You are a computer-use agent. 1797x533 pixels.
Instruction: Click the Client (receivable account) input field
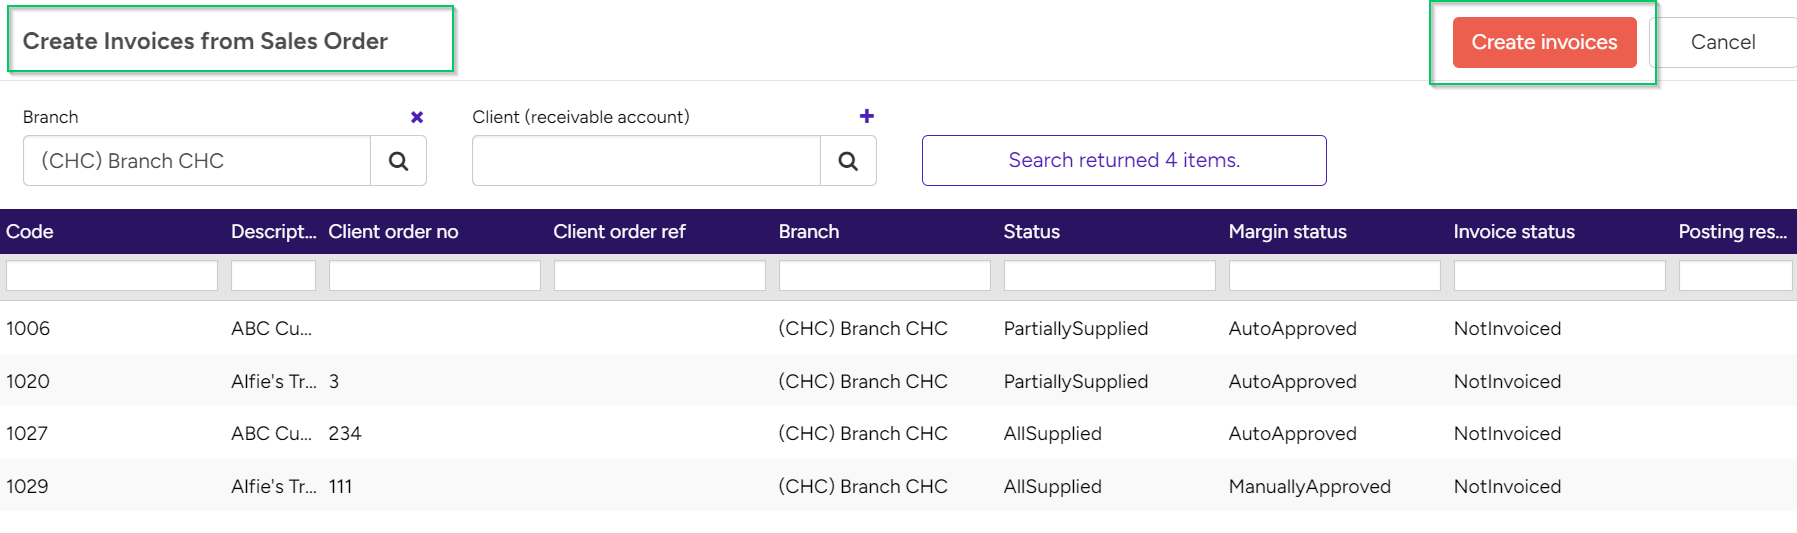point(646,161)
